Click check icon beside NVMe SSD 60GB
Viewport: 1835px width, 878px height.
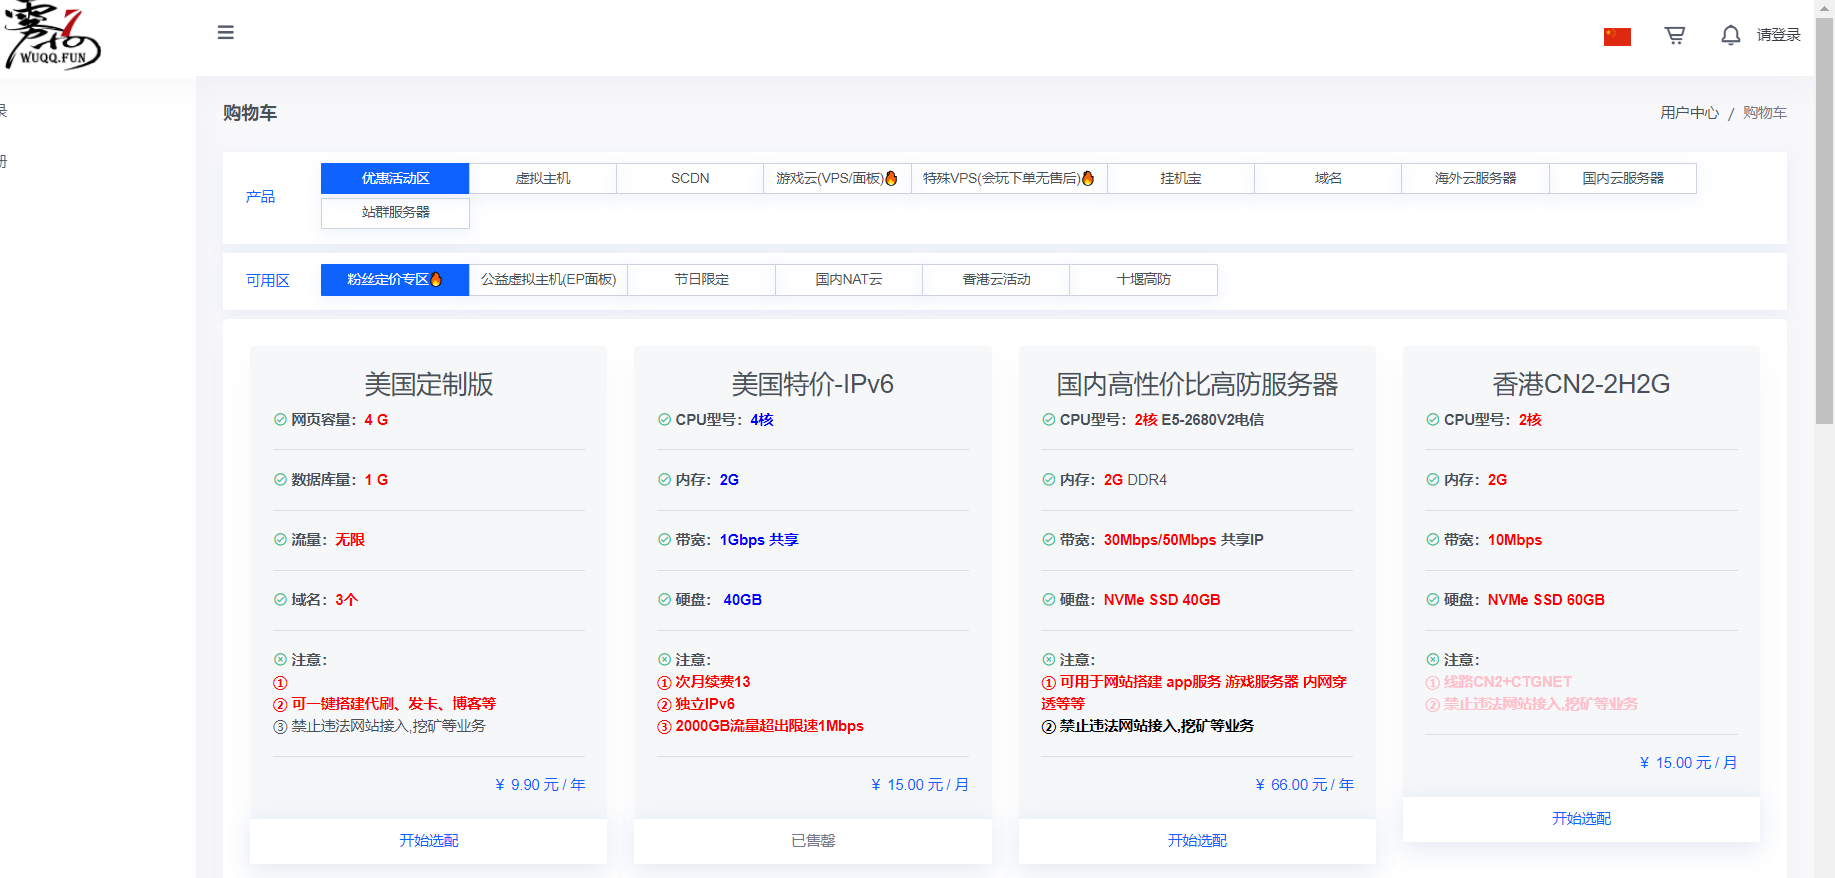coord(1432,600)
